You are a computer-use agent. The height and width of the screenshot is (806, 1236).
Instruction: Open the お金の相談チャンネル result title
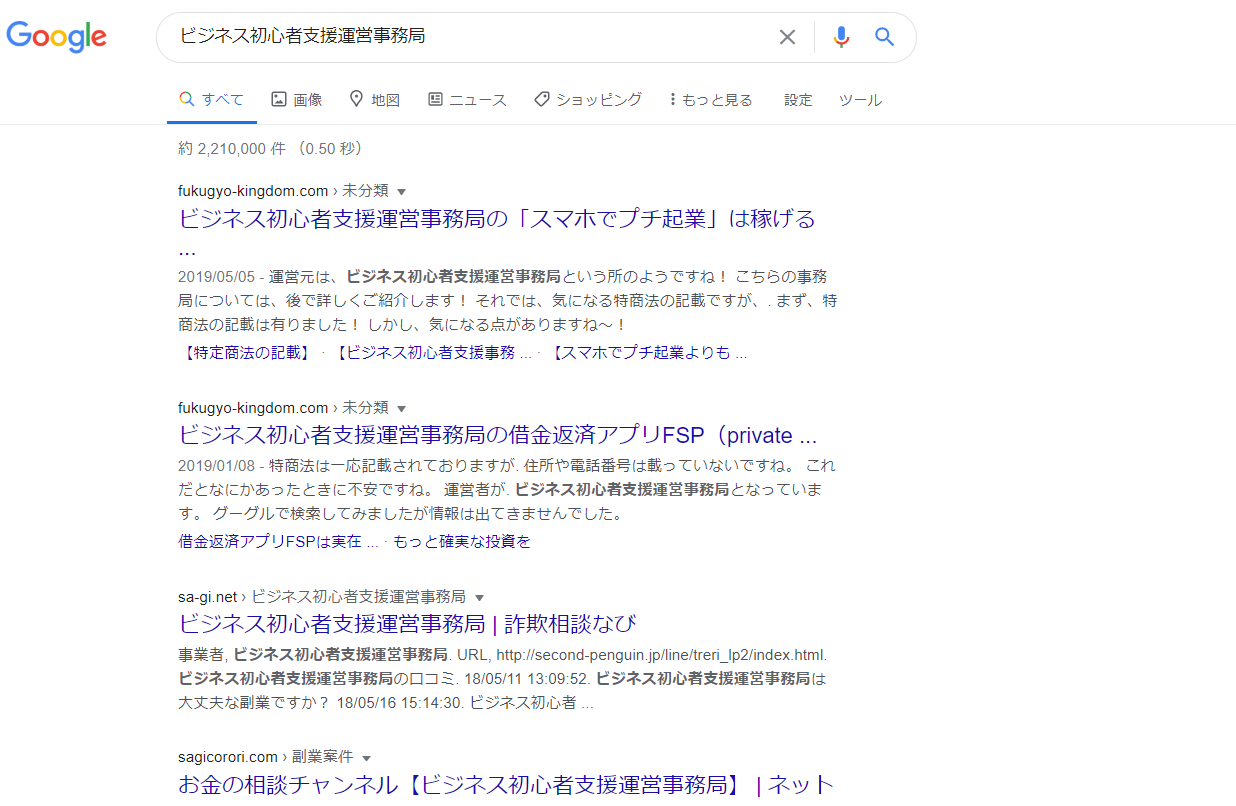pos(506,785)
